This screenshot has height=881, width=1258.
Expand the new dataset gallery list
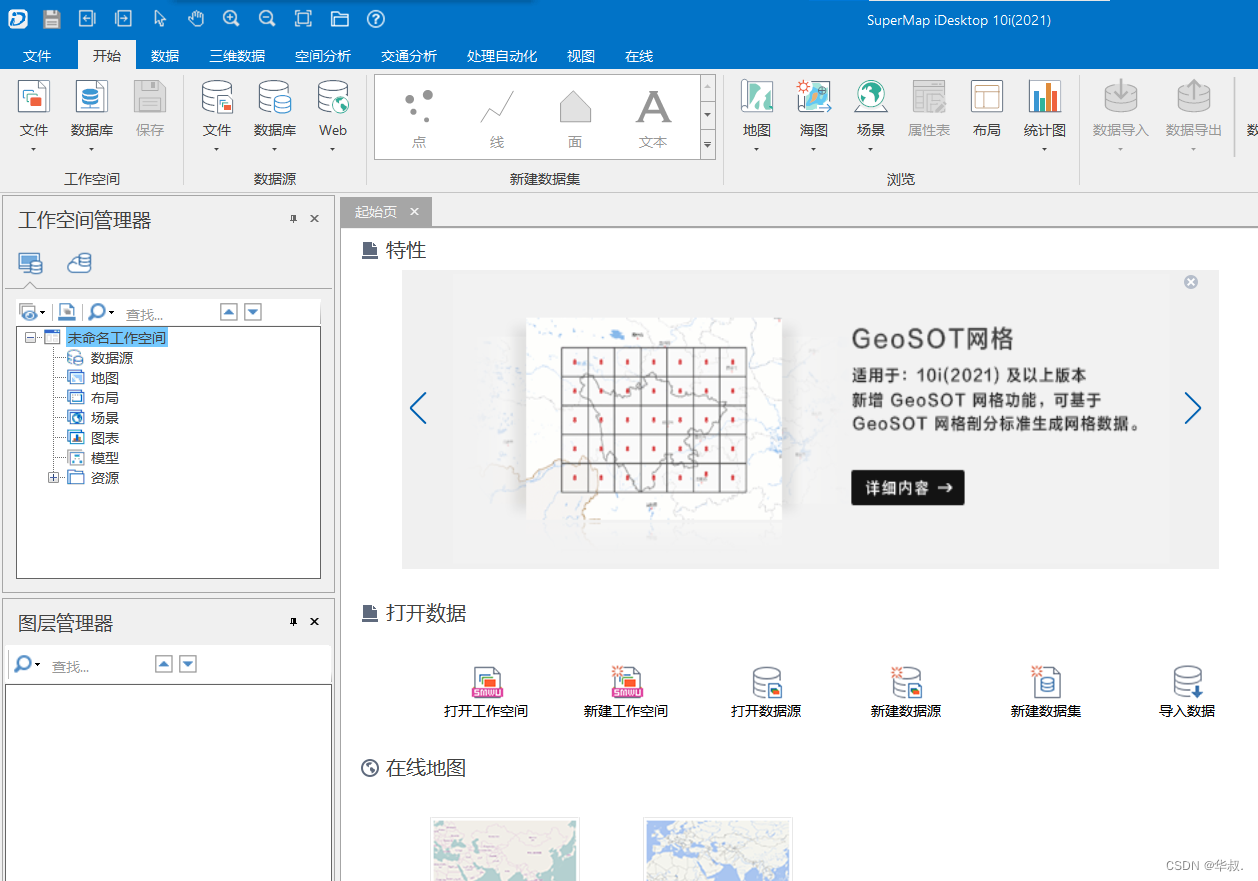708,145
